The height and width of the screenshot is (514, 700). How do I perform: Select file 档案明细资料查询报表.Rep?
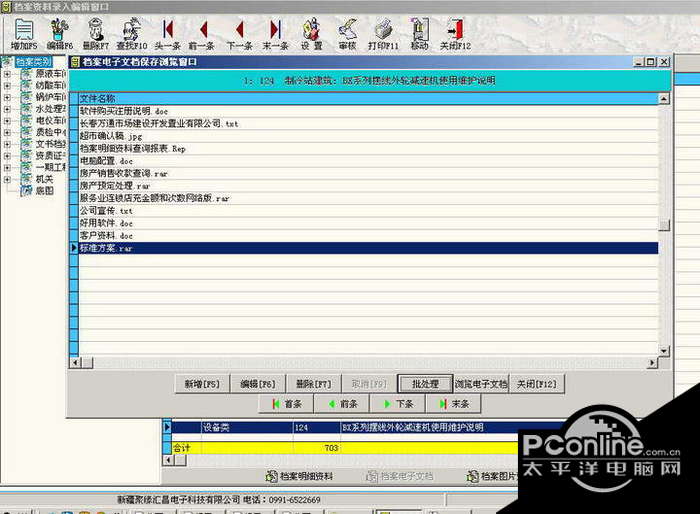point(368,148)
